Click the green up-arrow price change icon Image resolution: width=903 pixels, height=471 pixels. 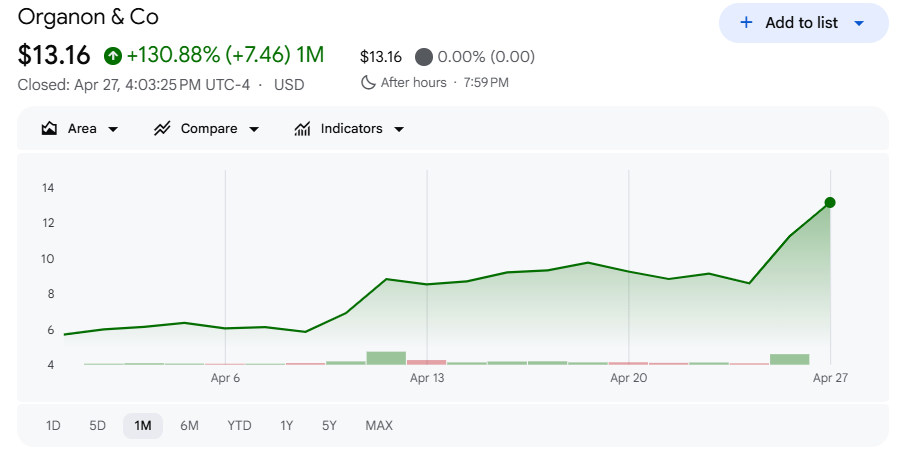(x=112, y=55)
